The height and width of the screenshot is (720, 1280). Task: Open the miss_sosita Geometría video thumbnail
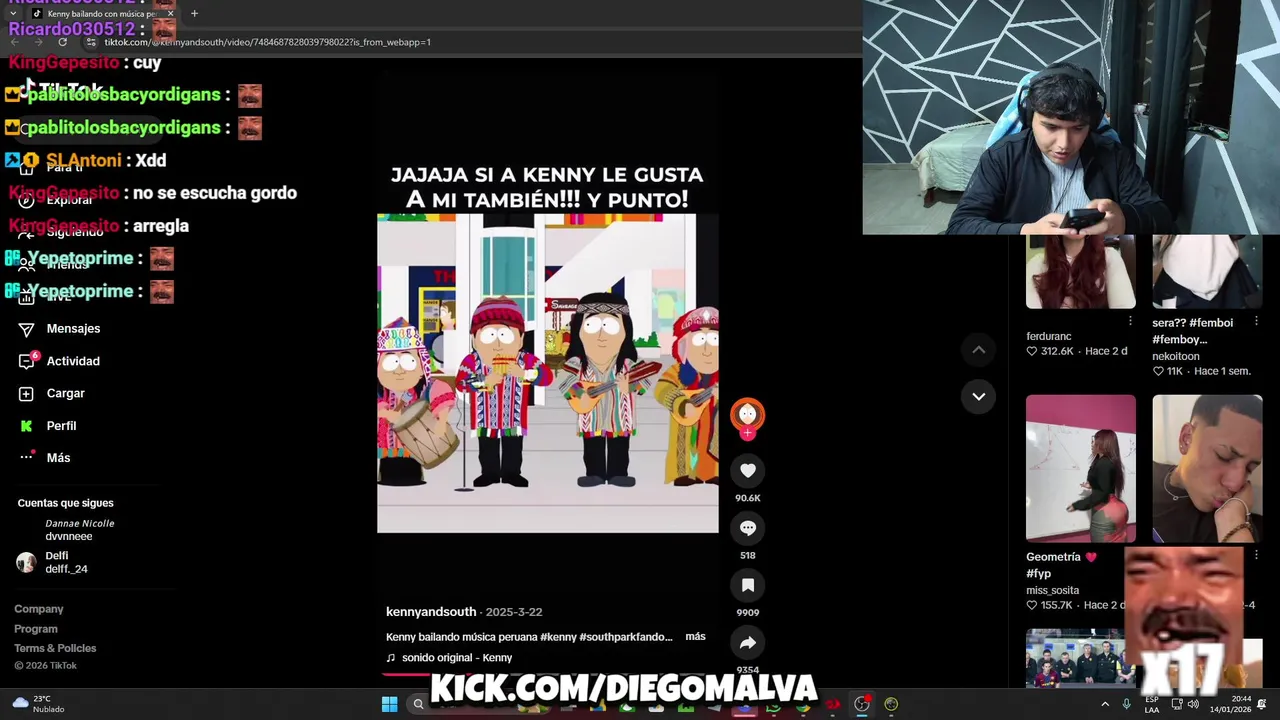click(1080, 468)
